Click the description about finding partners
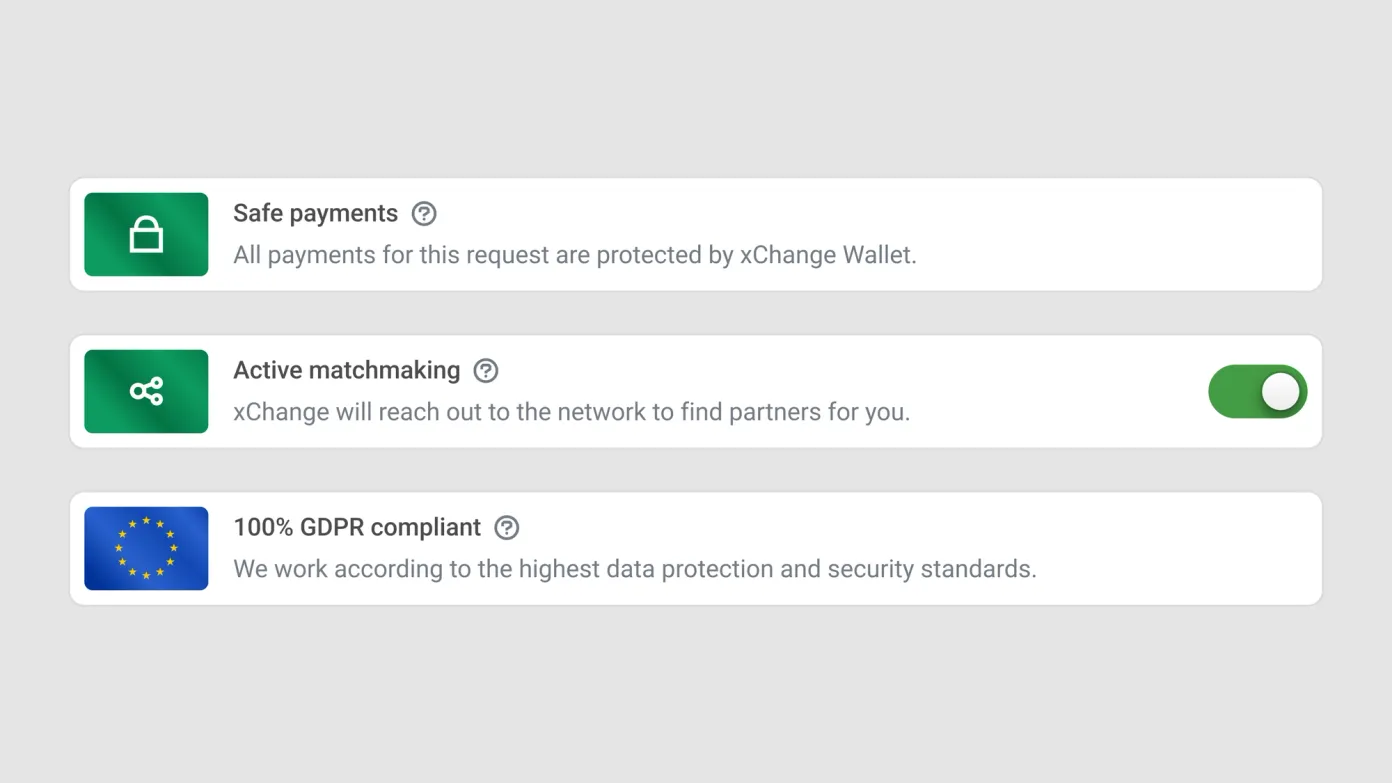 [x=572, y=412]
